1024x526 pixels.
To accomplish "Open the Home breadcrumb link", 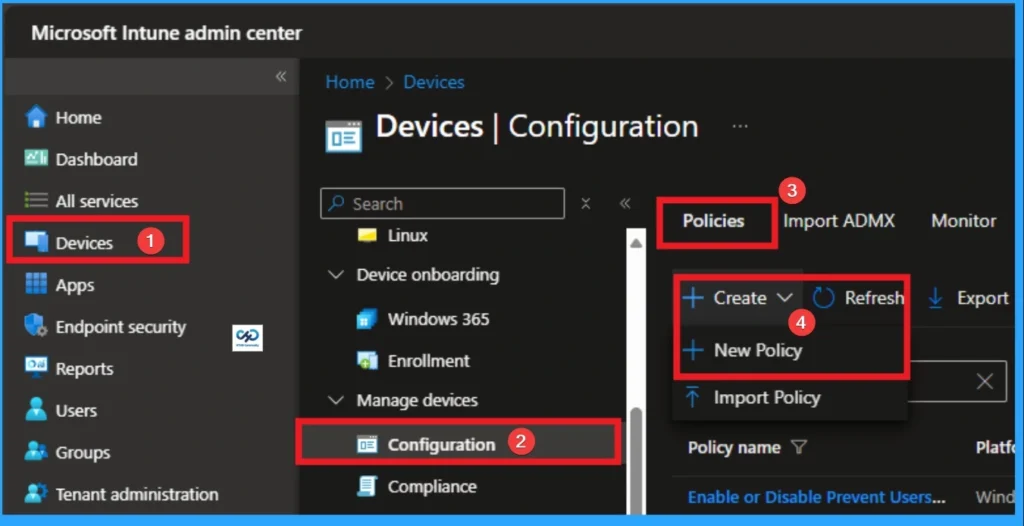I will pyautogui.click(x=350, y=82).
